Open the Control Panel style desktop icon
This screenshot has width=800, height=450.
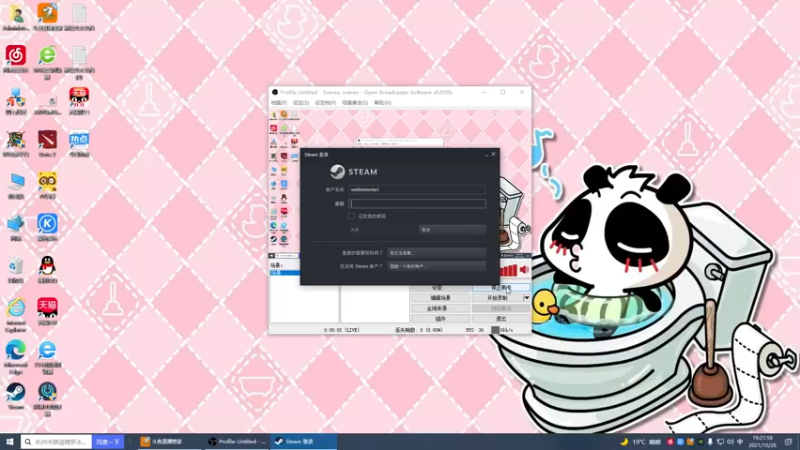click(16, 97)
